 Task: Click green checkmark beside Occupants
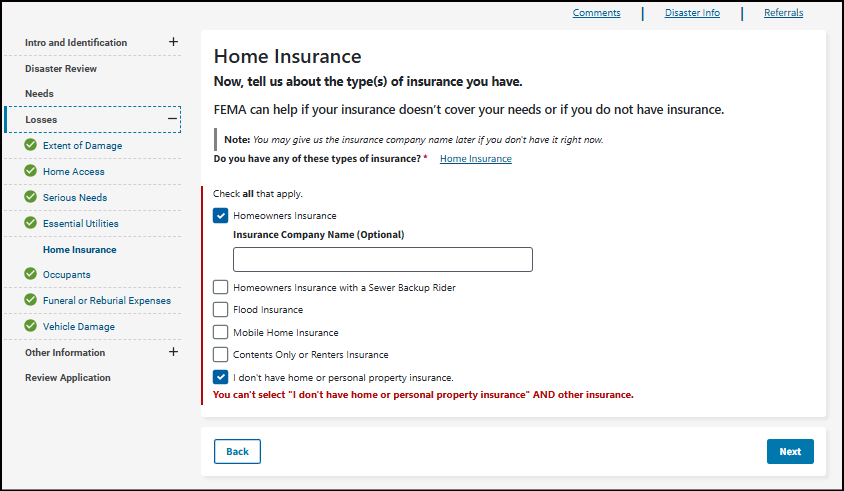click(x=31, y=275)
